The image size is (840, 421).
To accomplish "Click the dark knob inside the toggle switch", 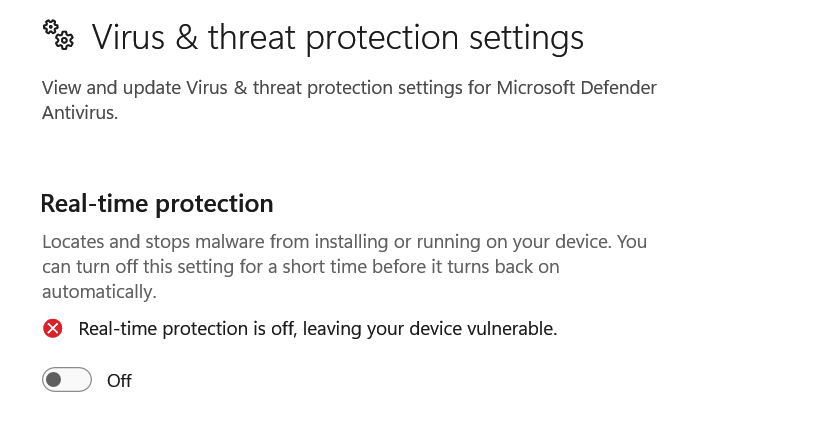I will coord(55,380).
